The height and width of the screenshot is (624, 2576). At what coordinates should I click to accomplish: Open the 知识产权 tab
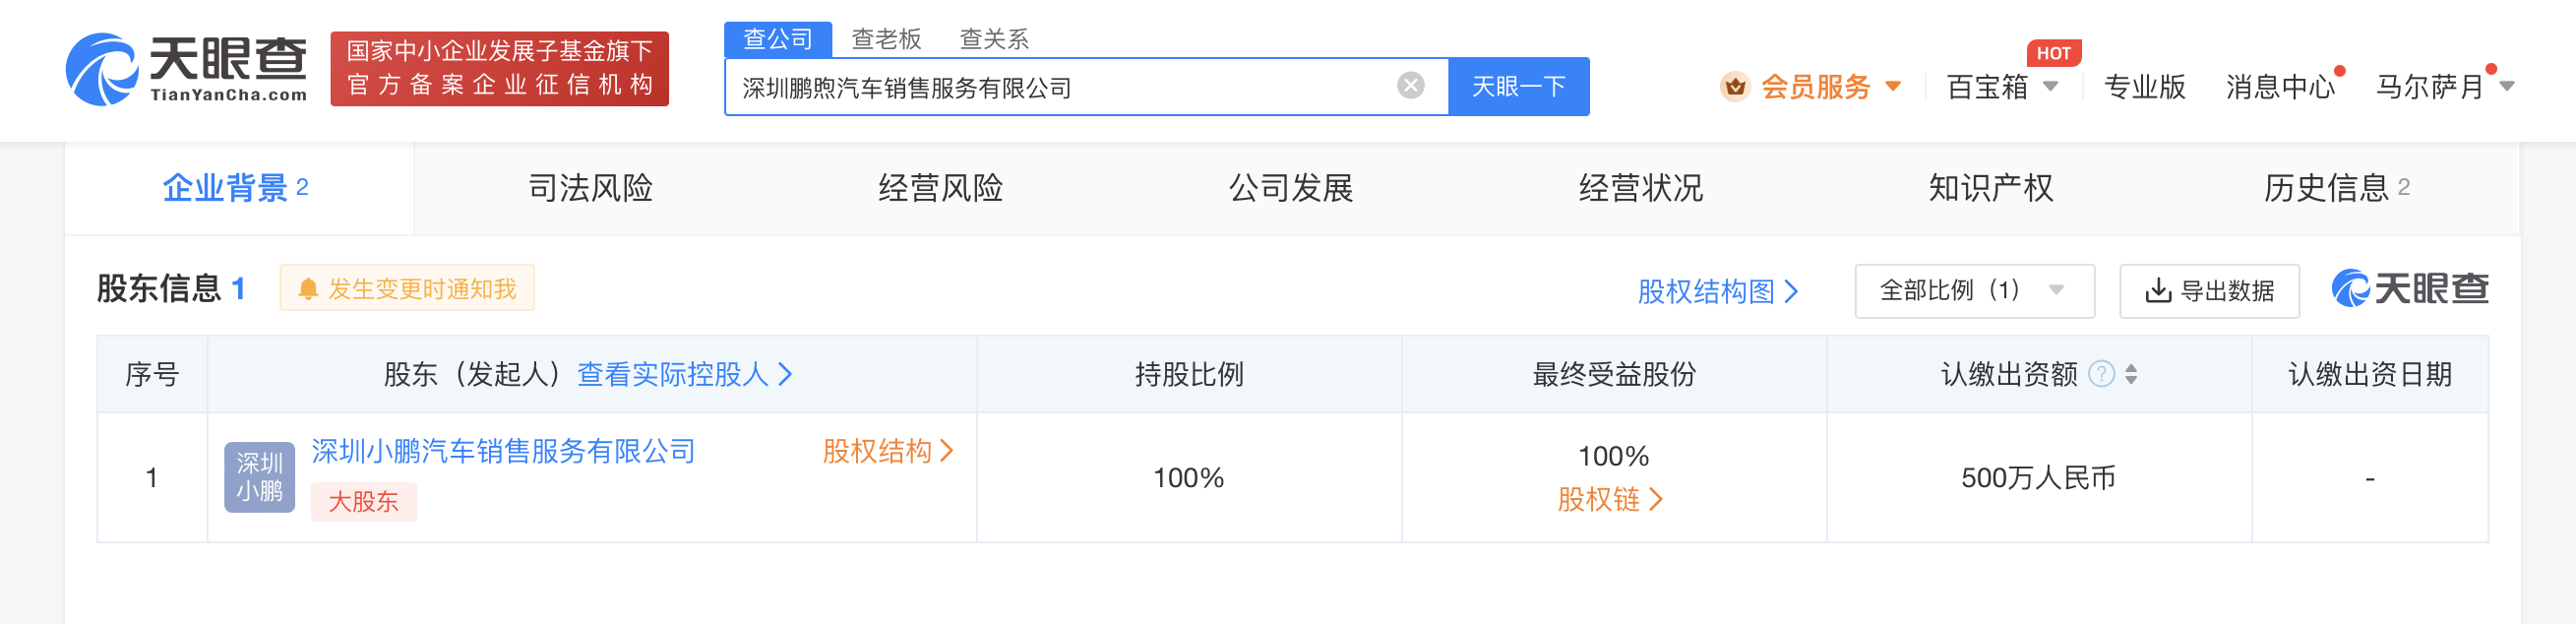1990,188
